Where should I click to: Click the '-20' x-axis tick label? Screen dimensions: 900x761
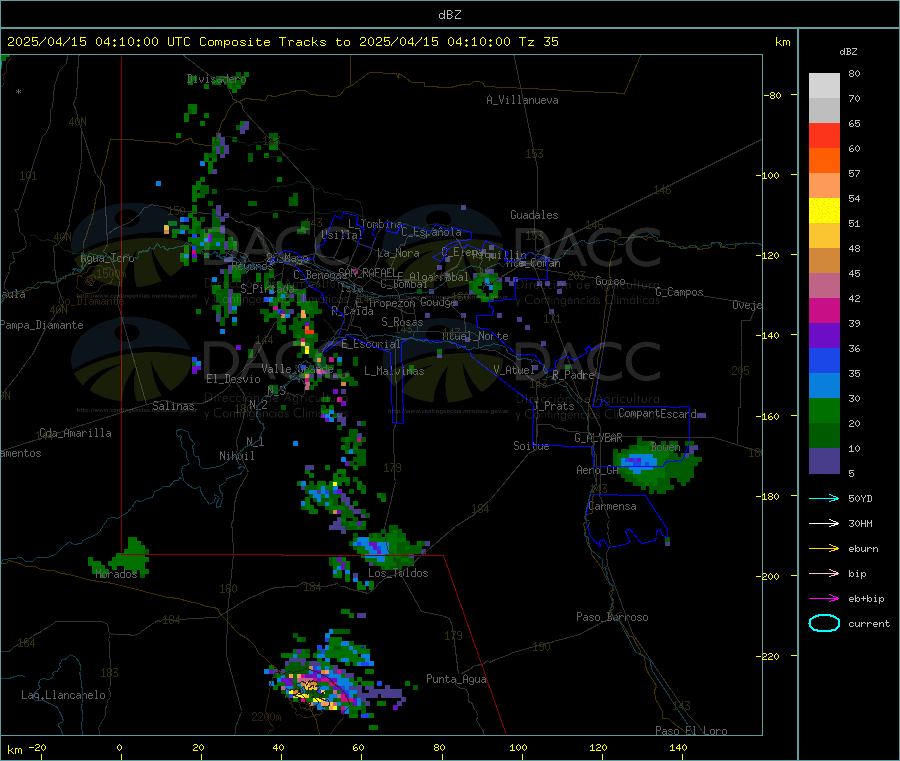coord(37,747)
